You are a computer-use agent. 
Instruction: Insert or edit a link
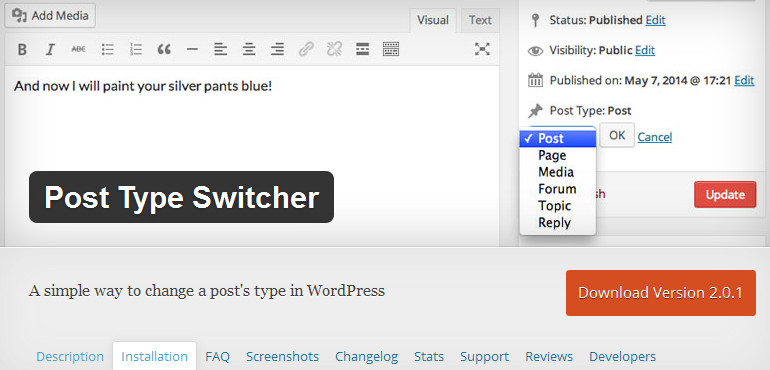(x=306, y=49)
